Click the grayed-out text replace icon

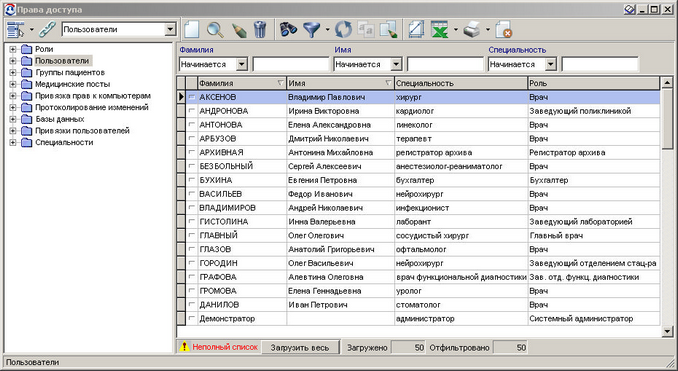point(366,29)
